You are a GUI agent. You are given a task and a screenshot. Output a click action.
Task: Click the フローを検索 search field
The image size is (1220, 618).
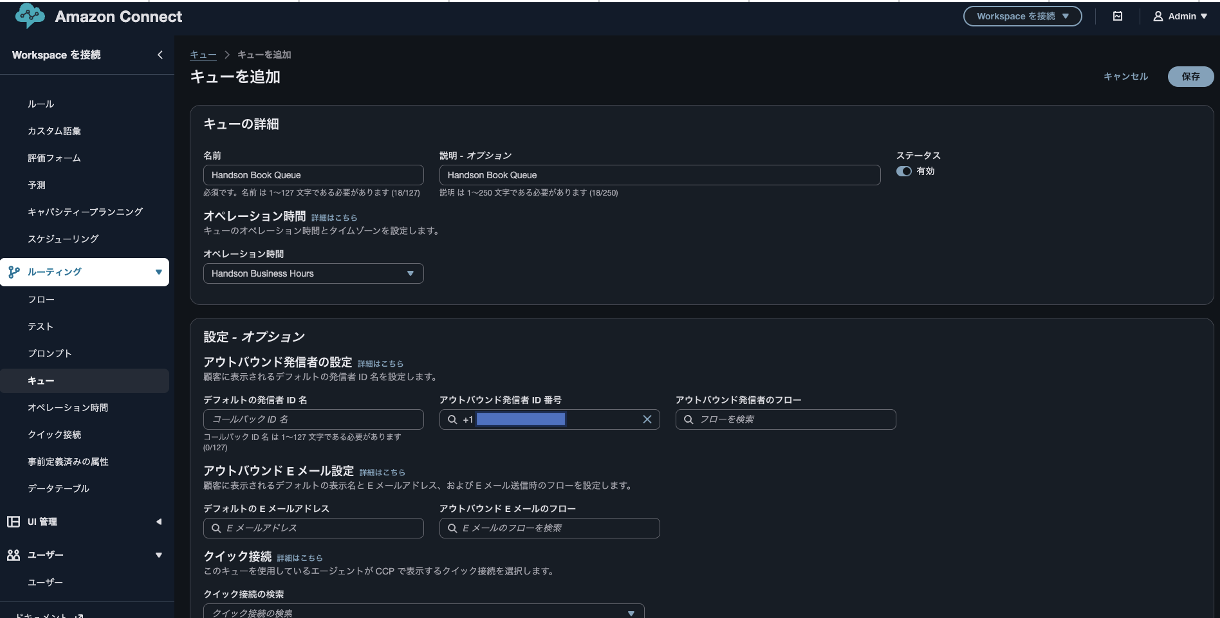(x=785, y=420)
